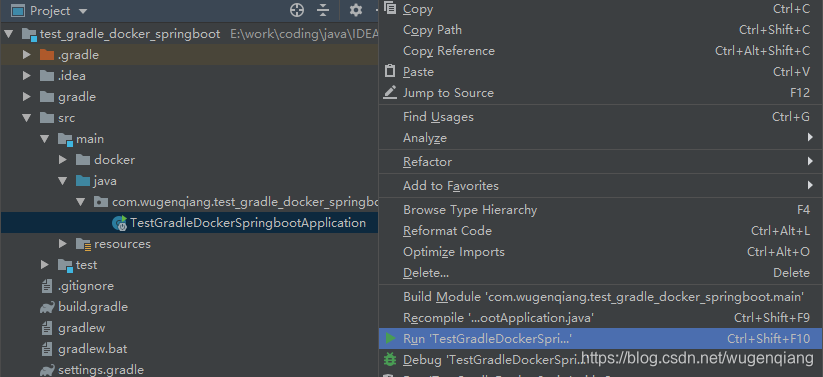Image resolution: width=823 pixels, height=377 pixels.
Task: Choose Build Module menu entry
Action: coord(600,297)
